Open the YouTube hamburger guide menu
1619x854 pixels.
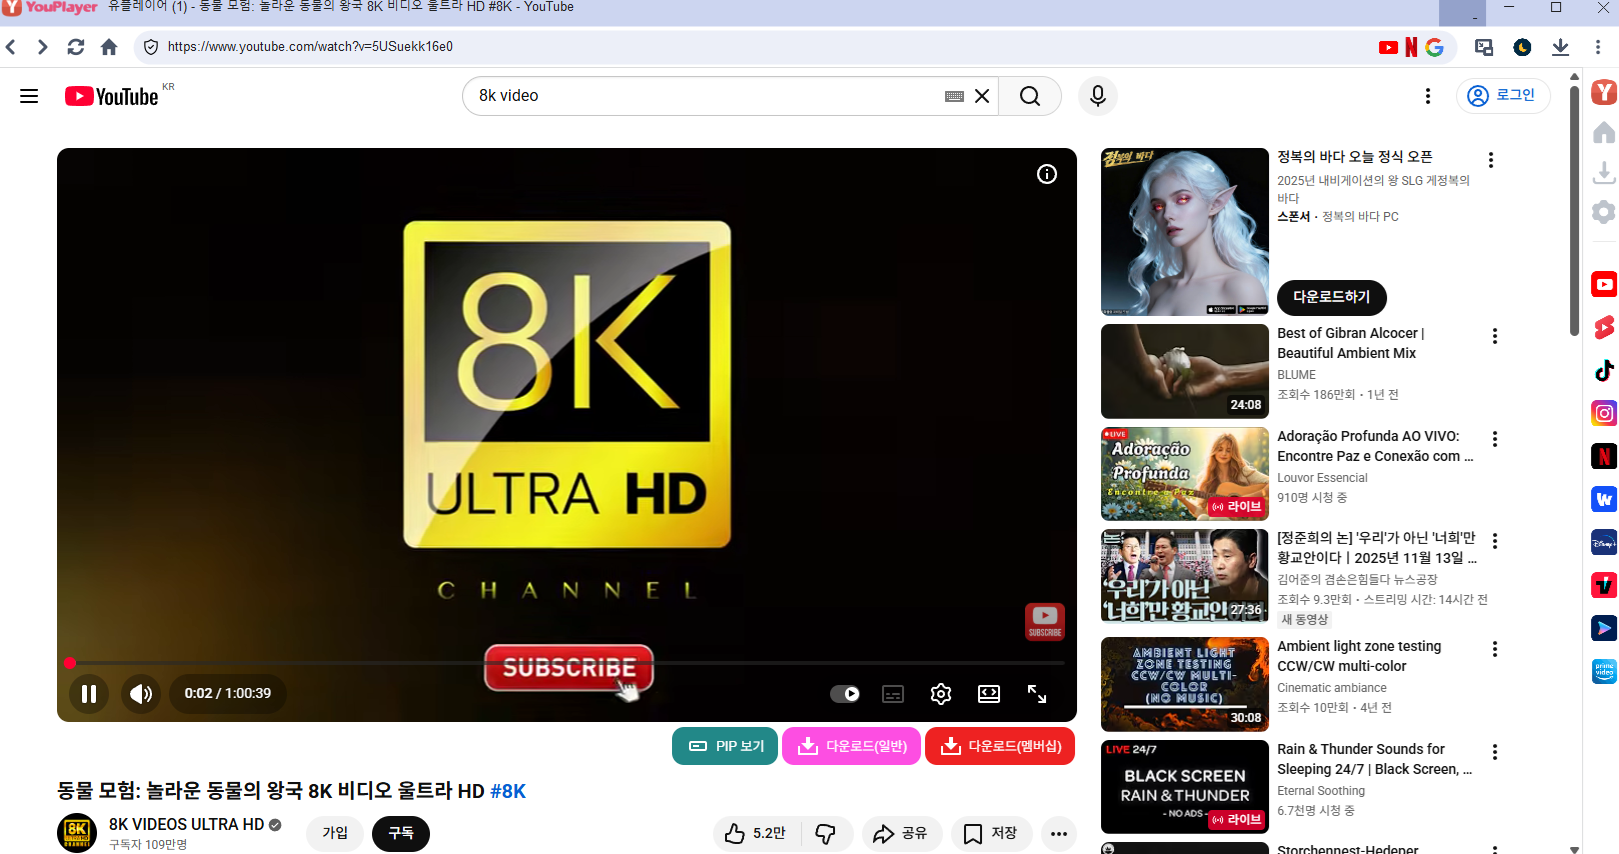click(x=29, y=96)
